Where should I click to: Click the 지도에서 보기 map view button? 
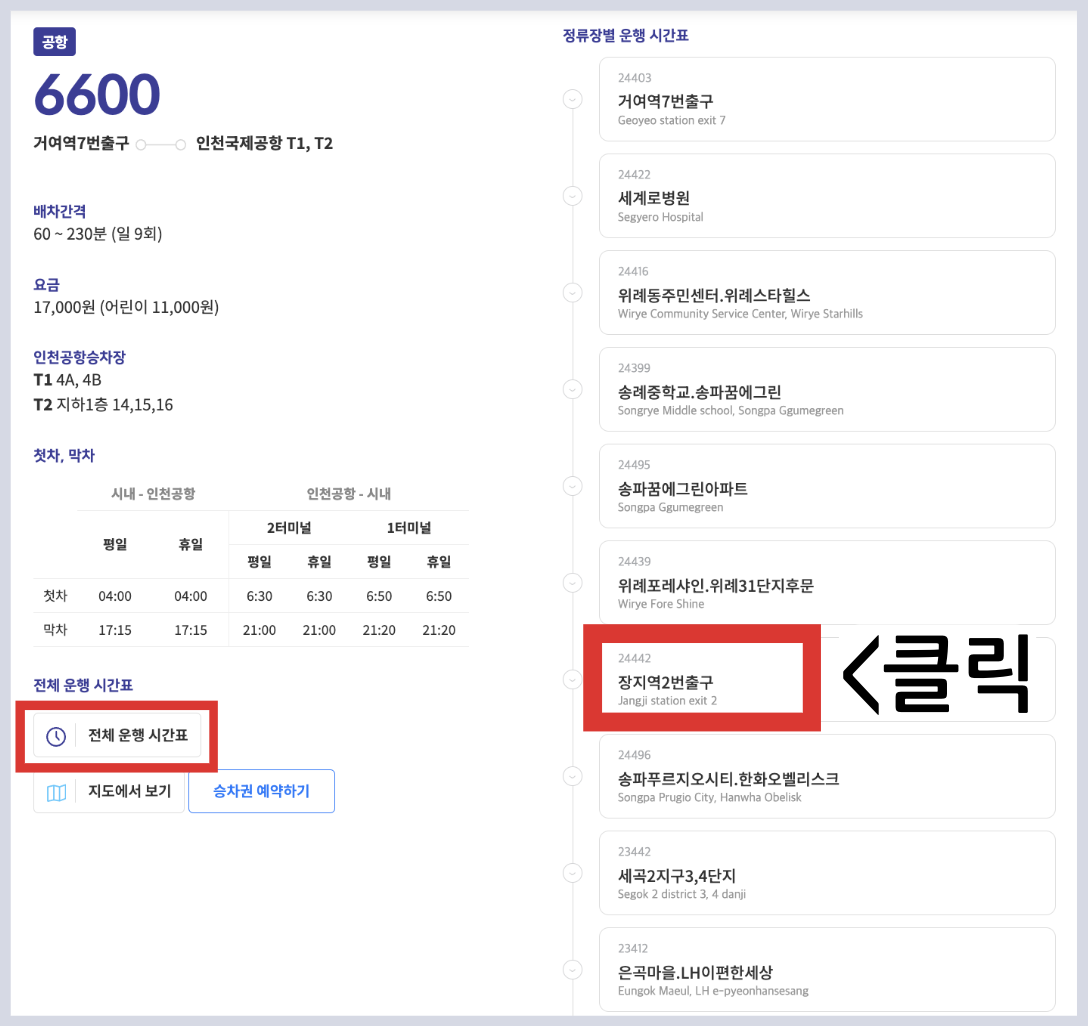tap(109, 790)
